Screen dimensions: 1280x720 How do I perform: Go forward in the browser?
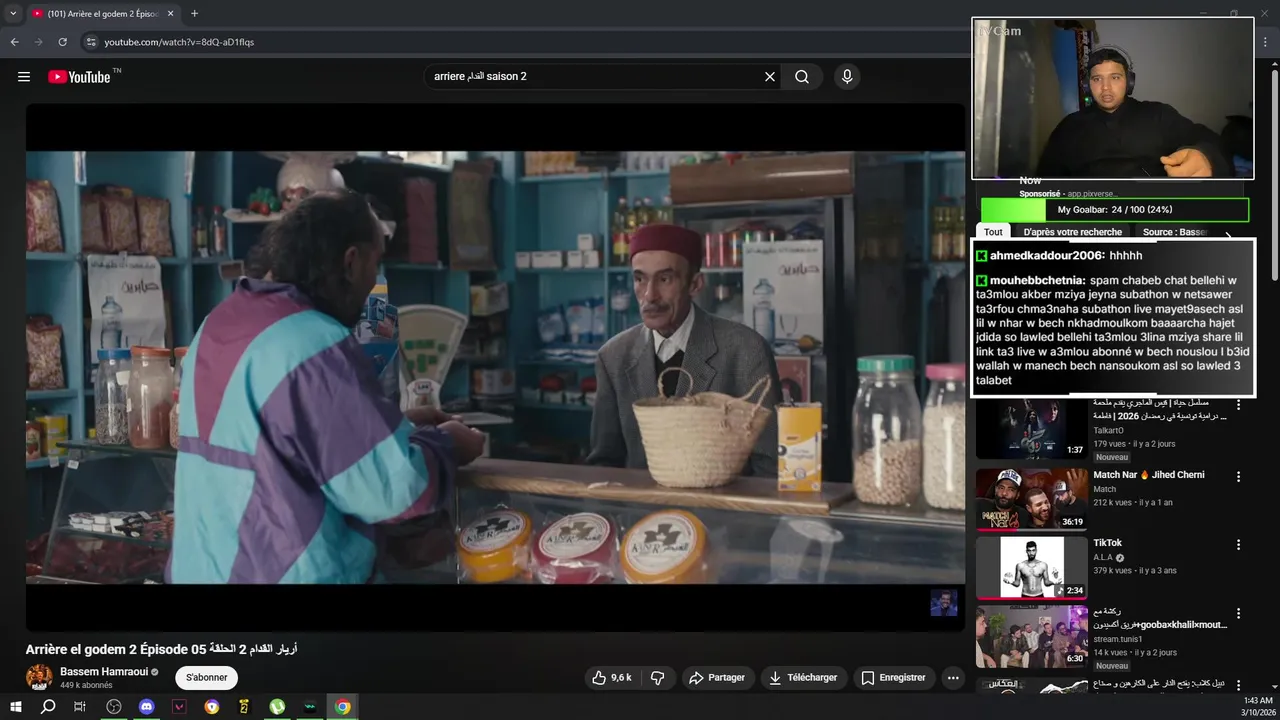(38, 42)
